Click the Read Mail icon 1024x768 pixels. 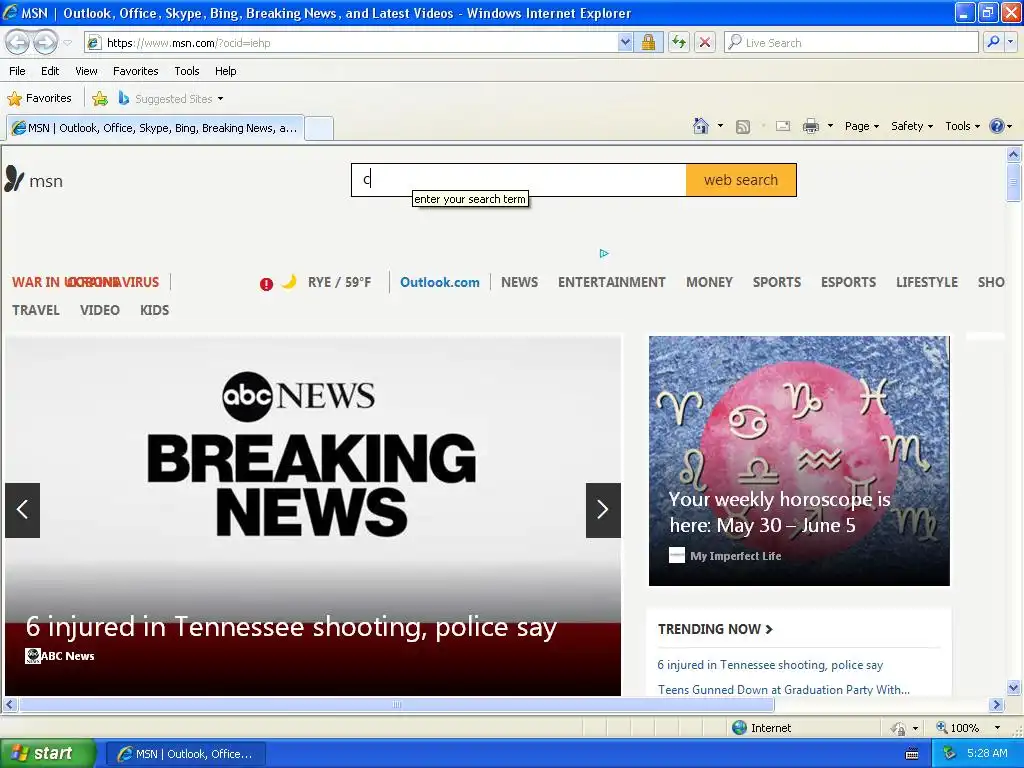pyautogui.click(x=783, y=126)
